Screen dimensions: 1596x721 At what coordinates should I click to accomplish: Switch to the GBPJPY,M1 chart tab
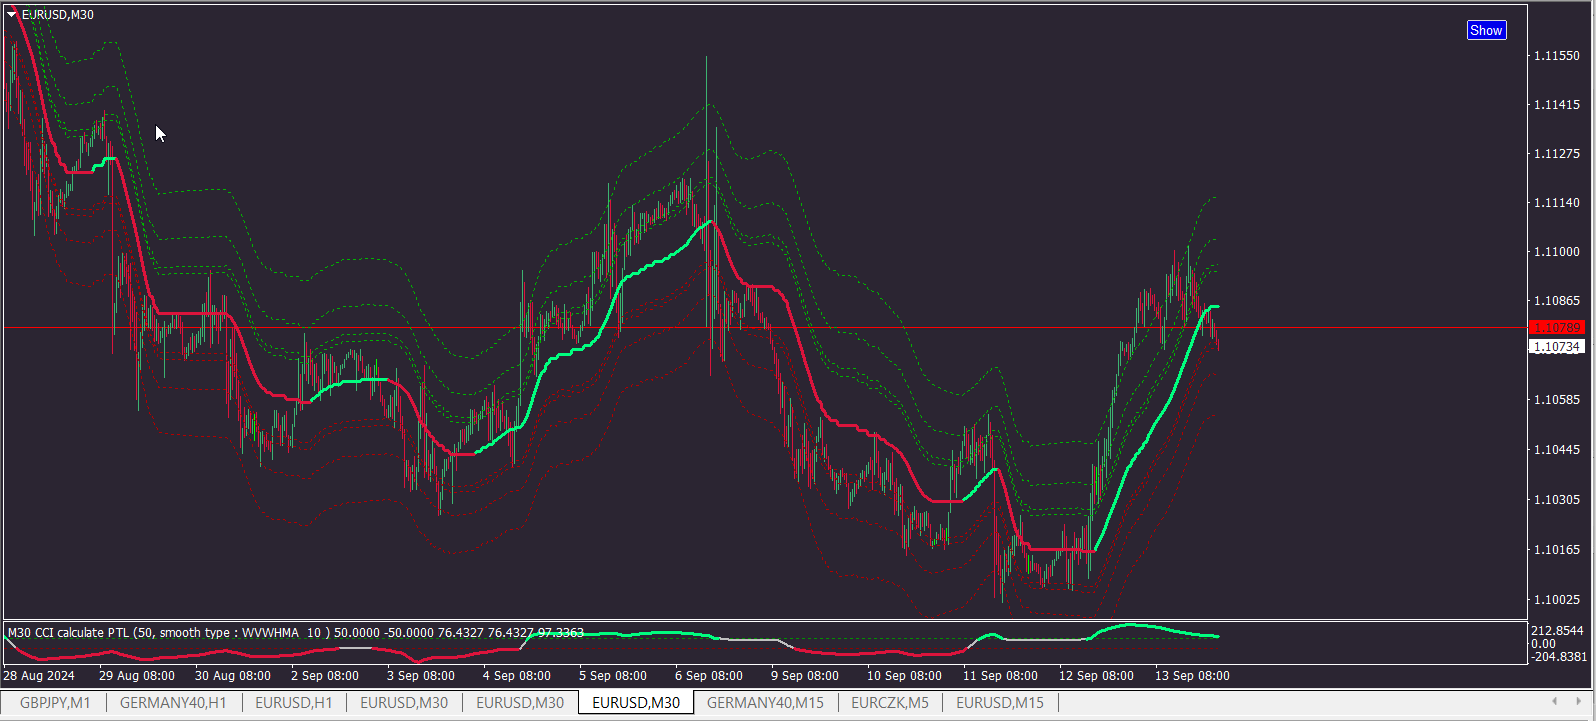pyautogui.click(x=55, y=703)
